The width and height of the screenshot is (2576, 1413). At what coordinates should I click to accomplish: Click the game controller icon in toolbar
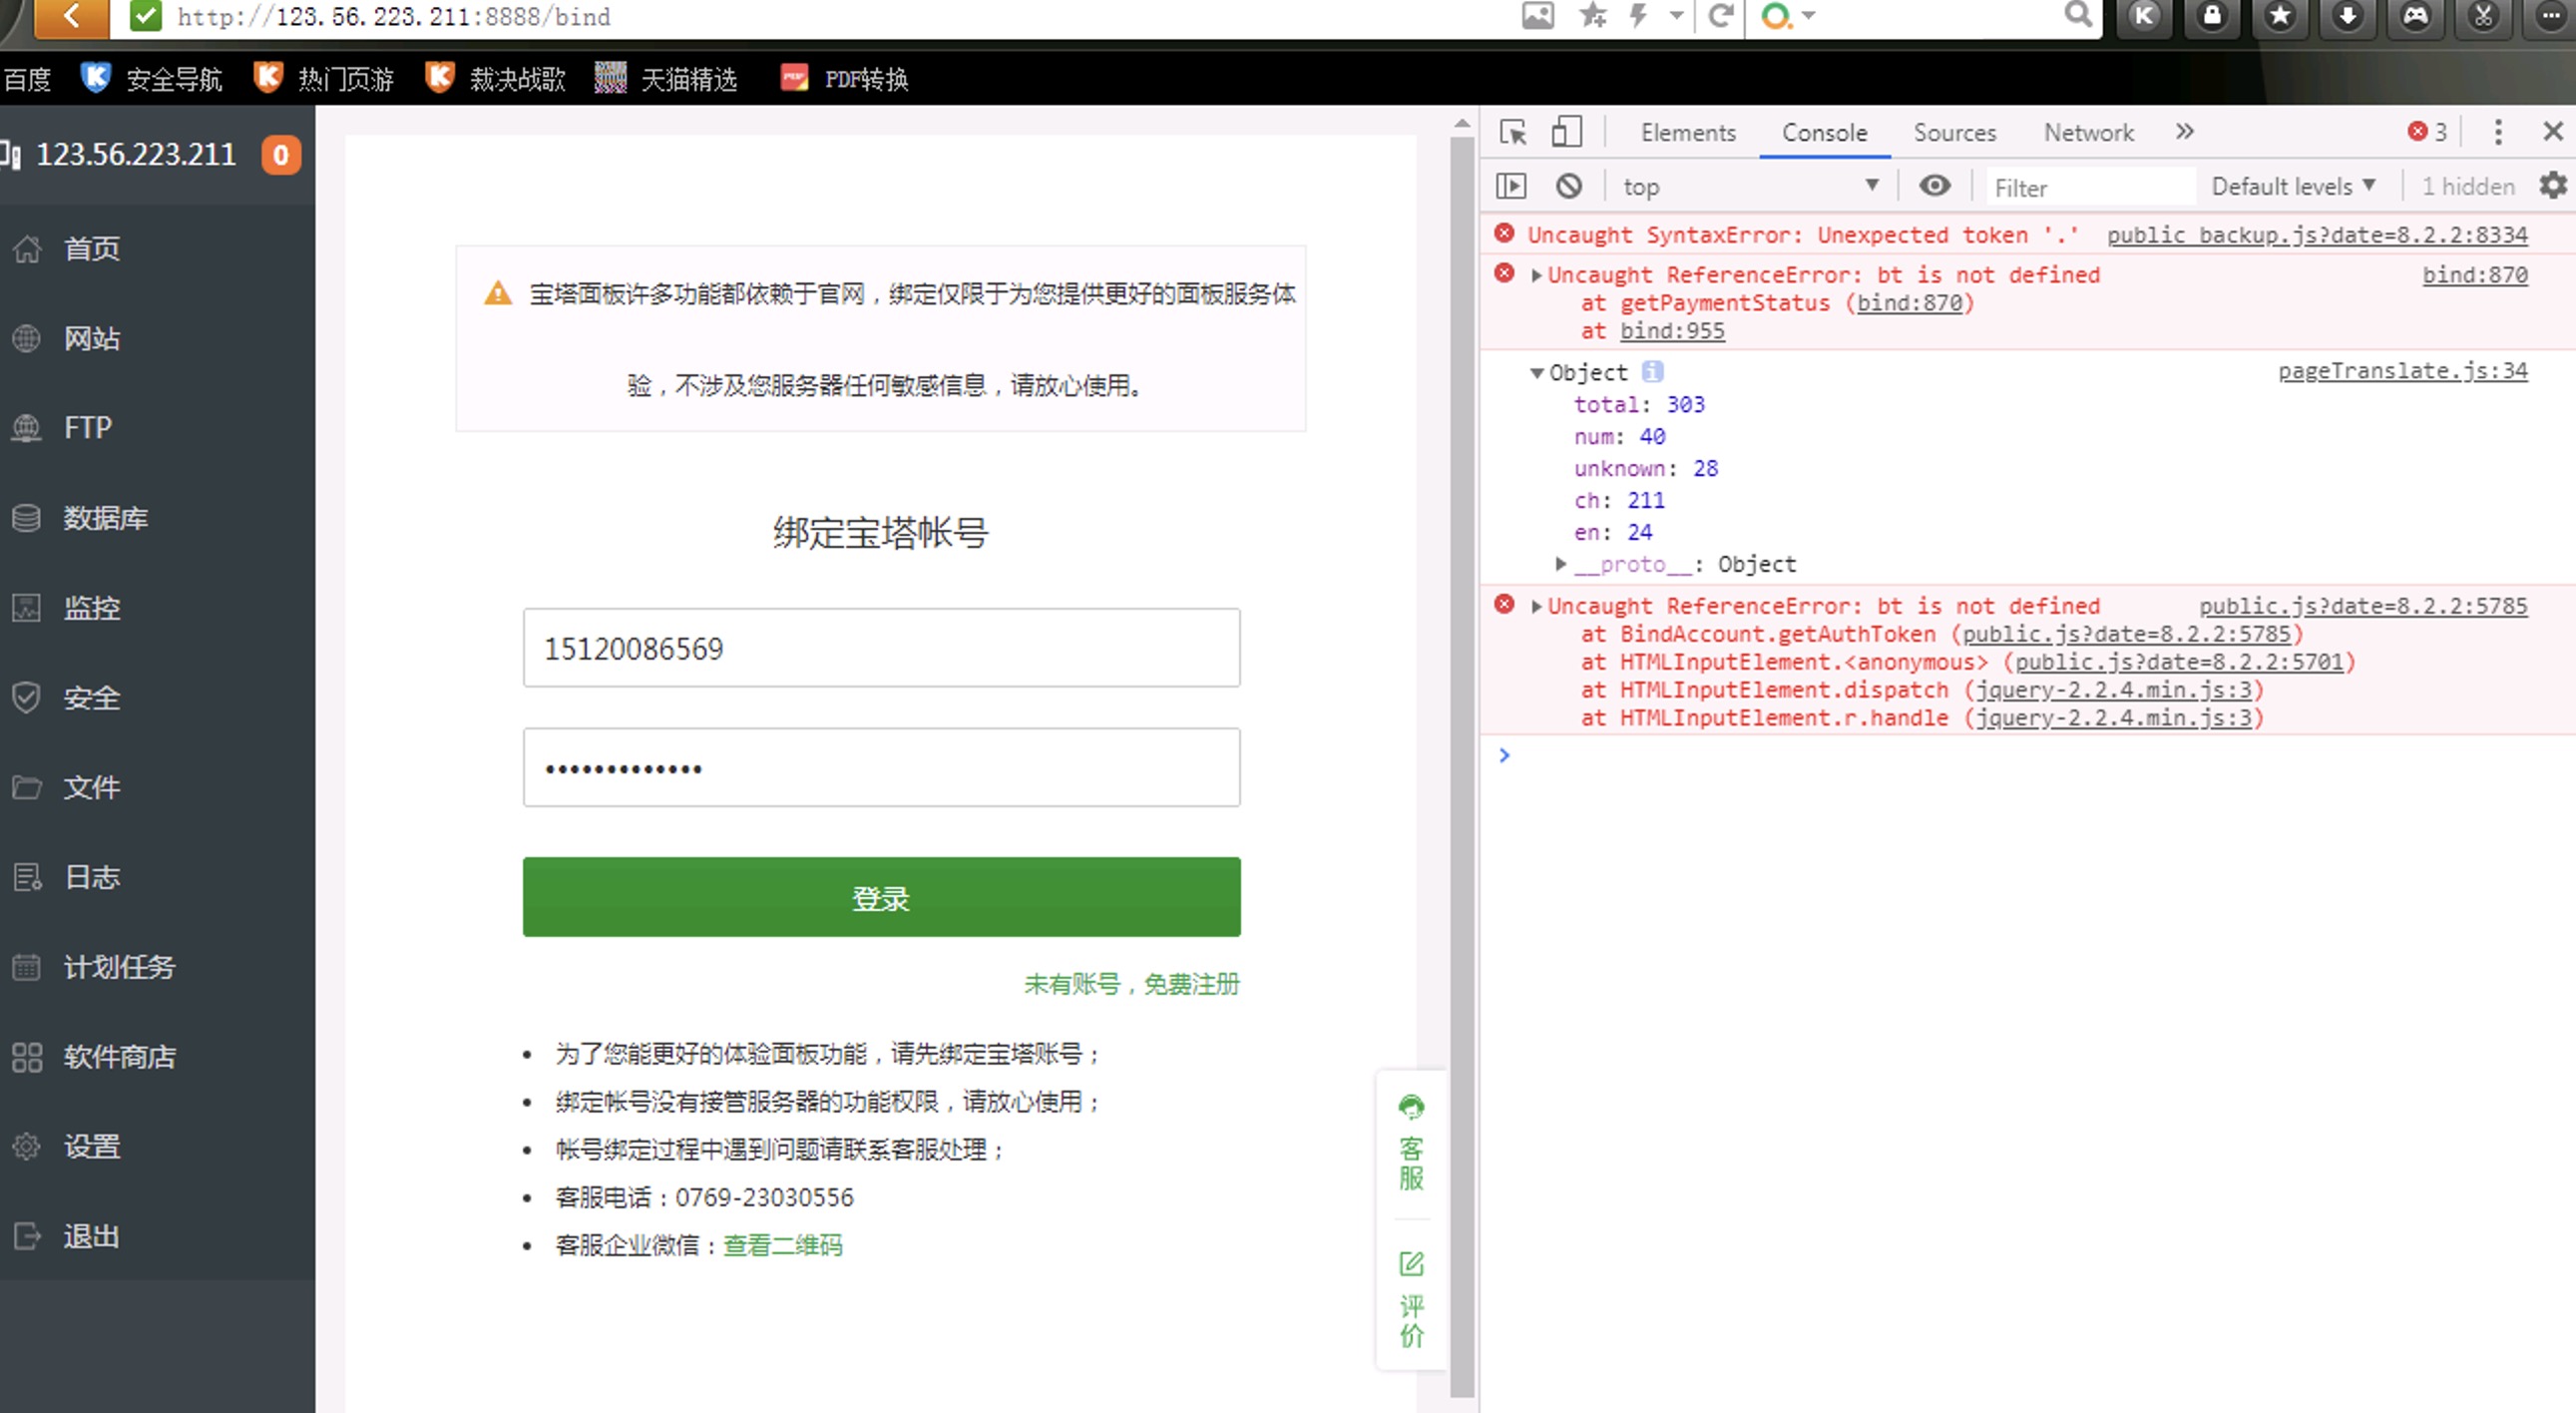pos(2415,16)
